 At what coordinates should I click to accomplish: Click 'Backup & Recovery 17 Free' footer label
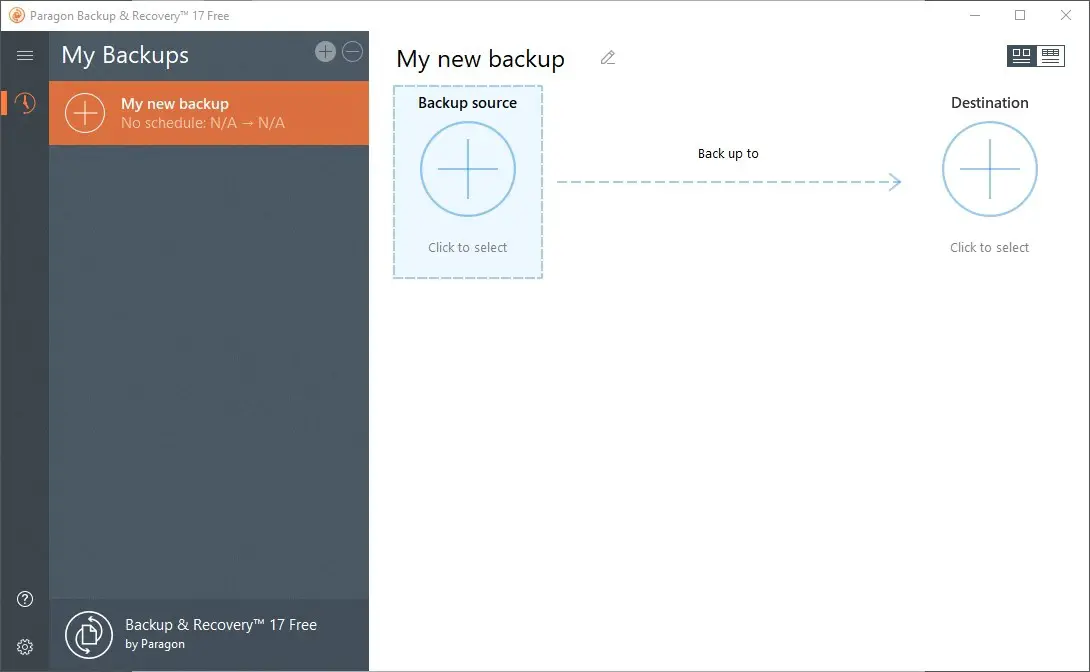[221, 625]
